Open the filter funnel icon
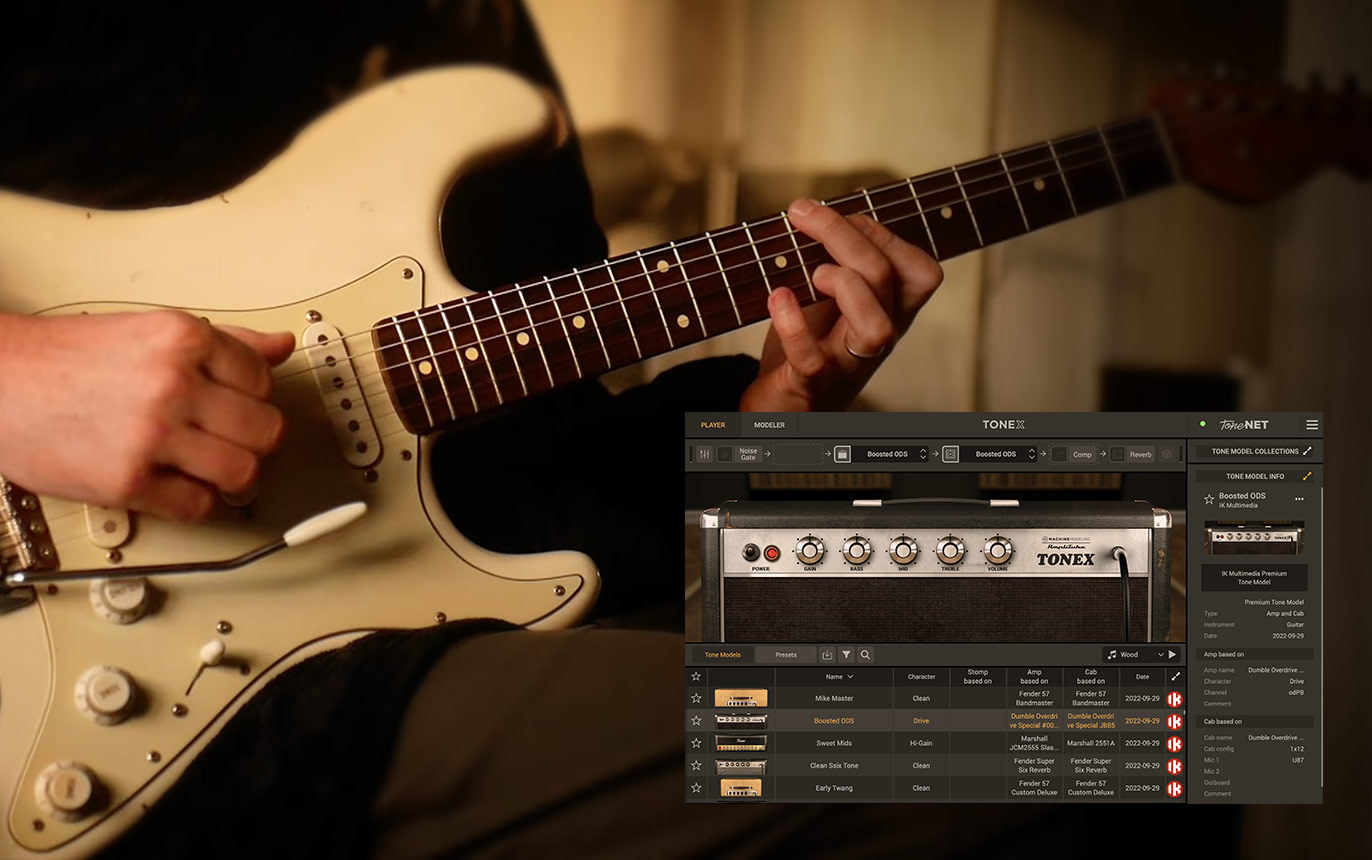Viewport: 1372px width, 860px height. click(846, 655)
